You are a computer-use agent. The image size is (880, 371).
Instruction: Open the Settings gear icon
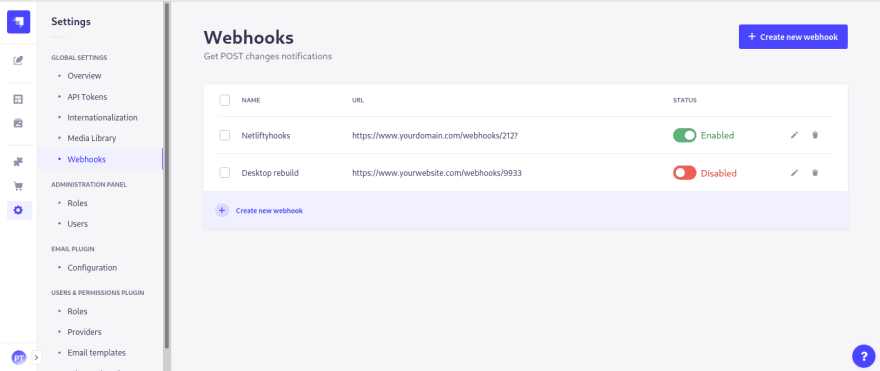click(19, 210)
